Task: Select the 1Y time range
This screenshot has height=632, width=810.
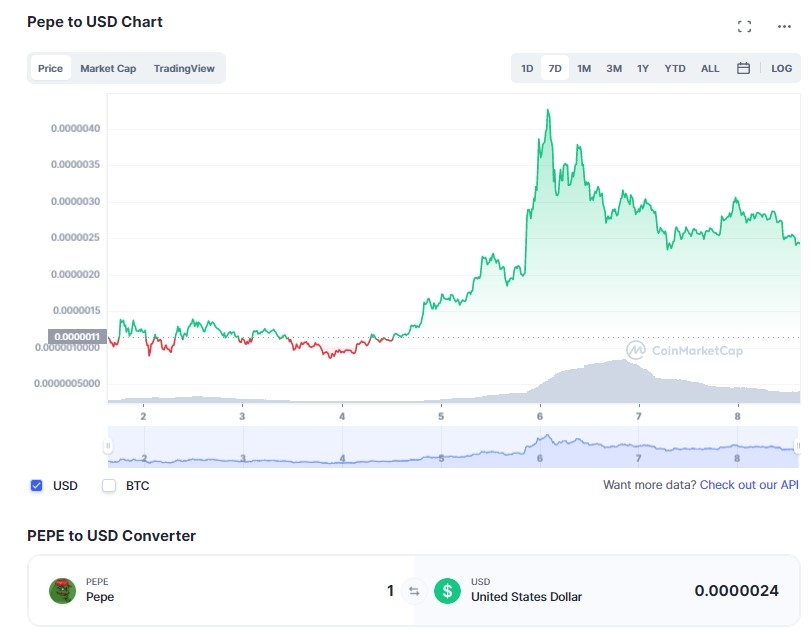Action: coord(643,68)
